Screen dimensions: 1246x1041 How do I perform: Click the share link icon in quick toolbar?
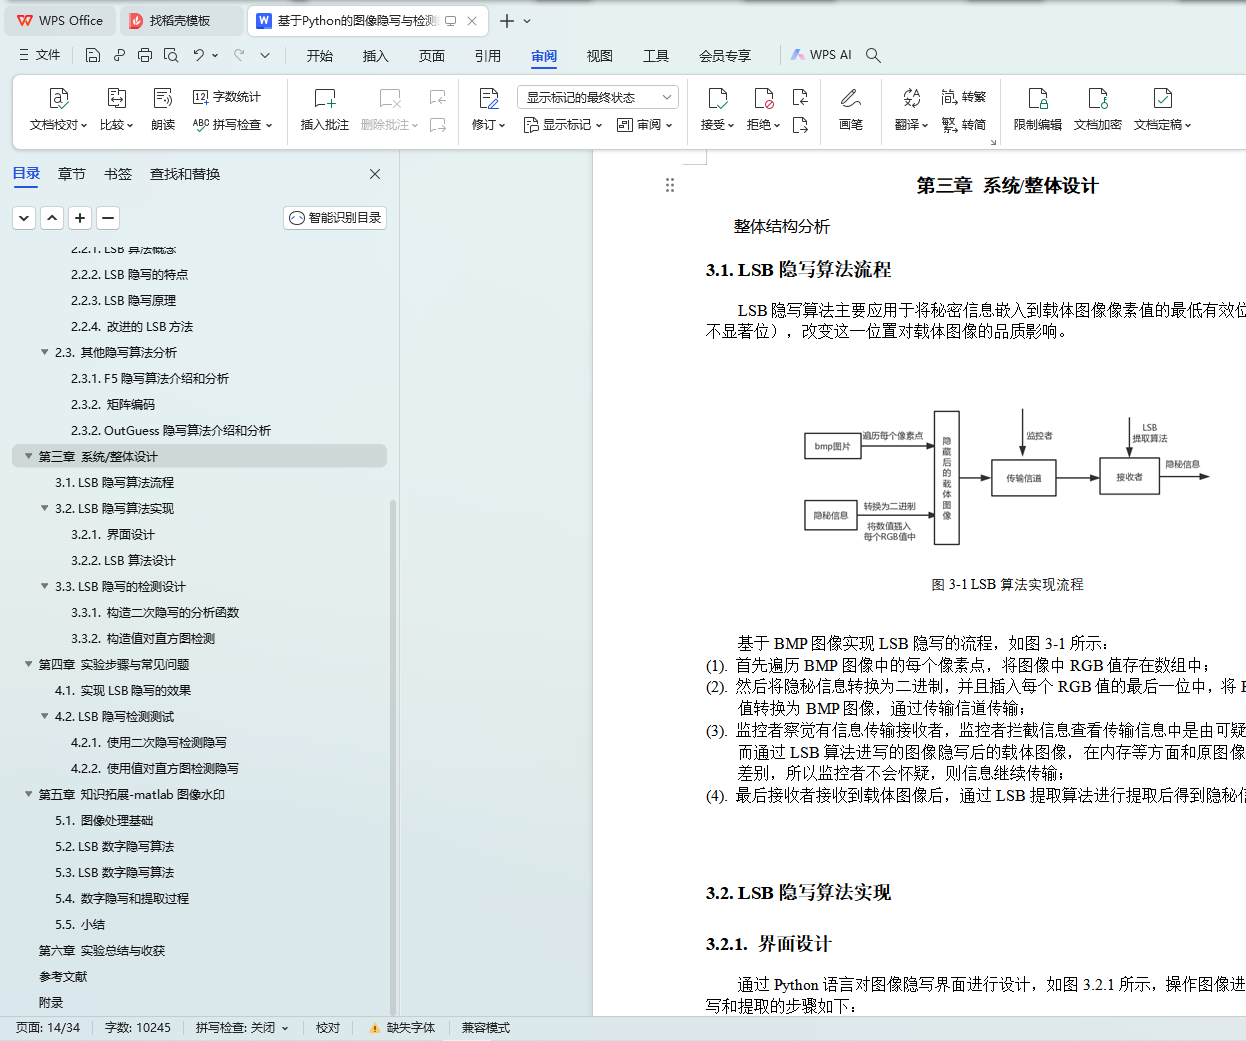click(119, 55)
